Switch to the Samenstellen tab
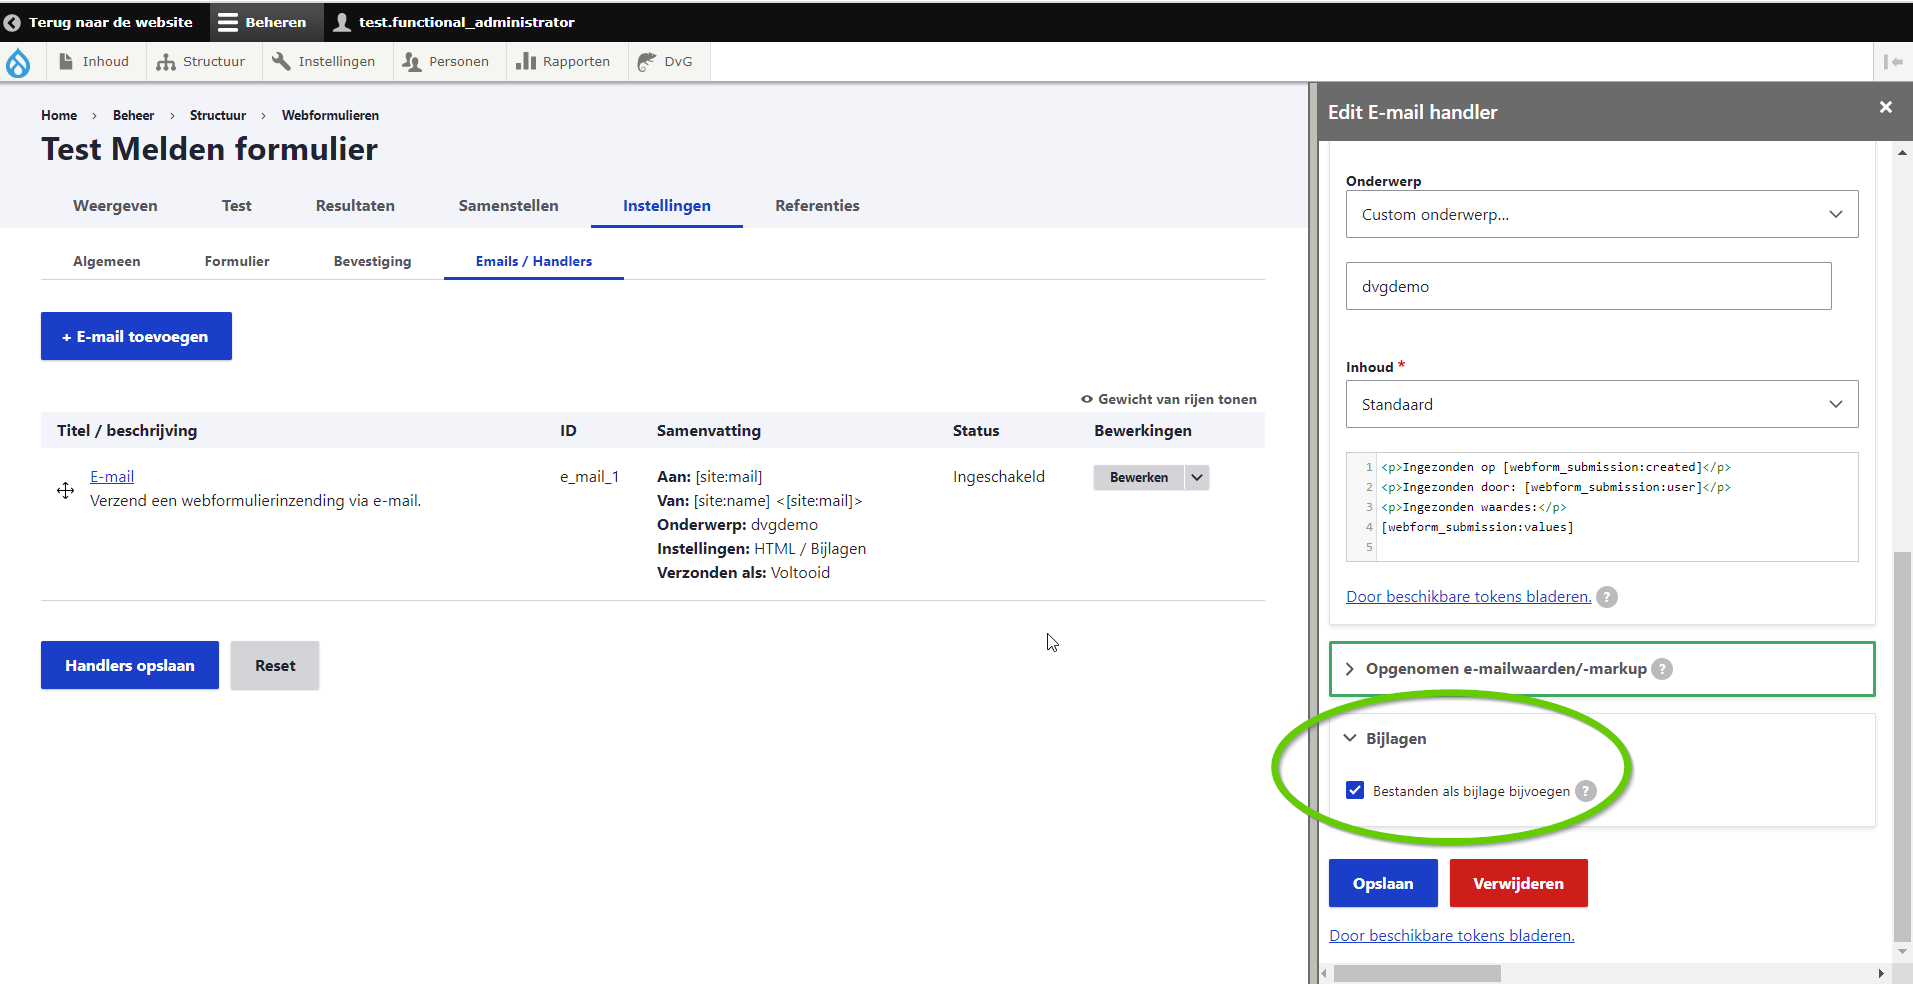Image resolution: width=1913 pixels, height=984 pixels. 508,206
